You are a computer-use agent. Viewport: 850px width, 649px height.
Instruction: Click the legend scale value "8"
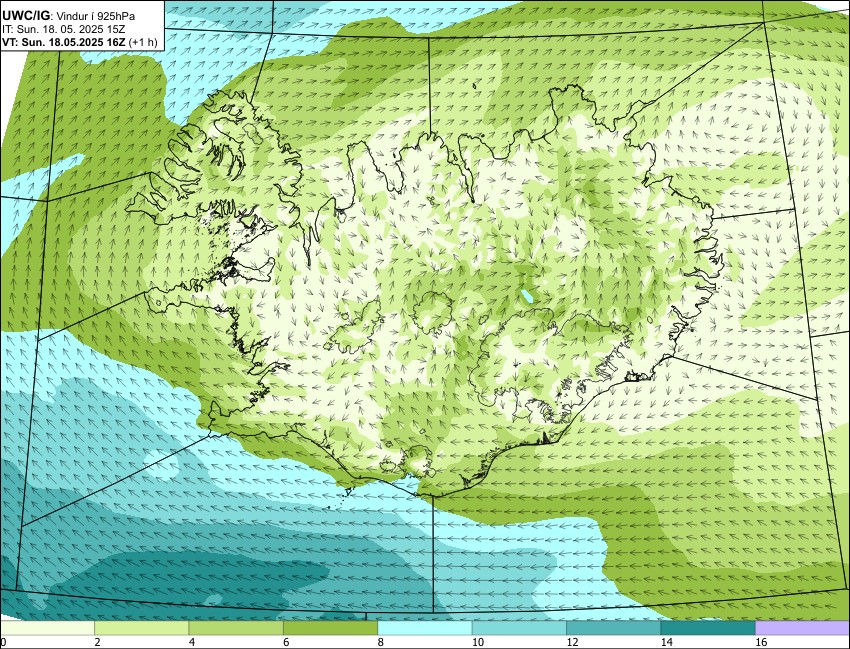(x=381, y=642)
